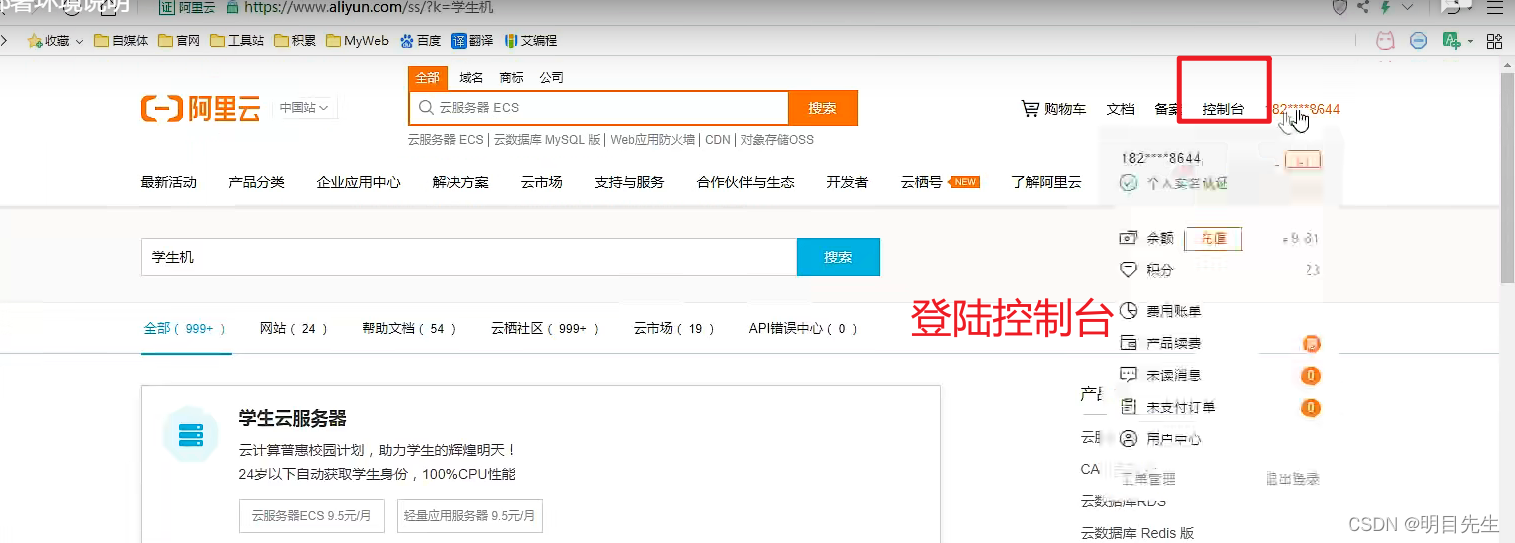Expand the 收藏 favorites dropdown arrow
This screenshot has width=1515, height=543.
(80, 42)
